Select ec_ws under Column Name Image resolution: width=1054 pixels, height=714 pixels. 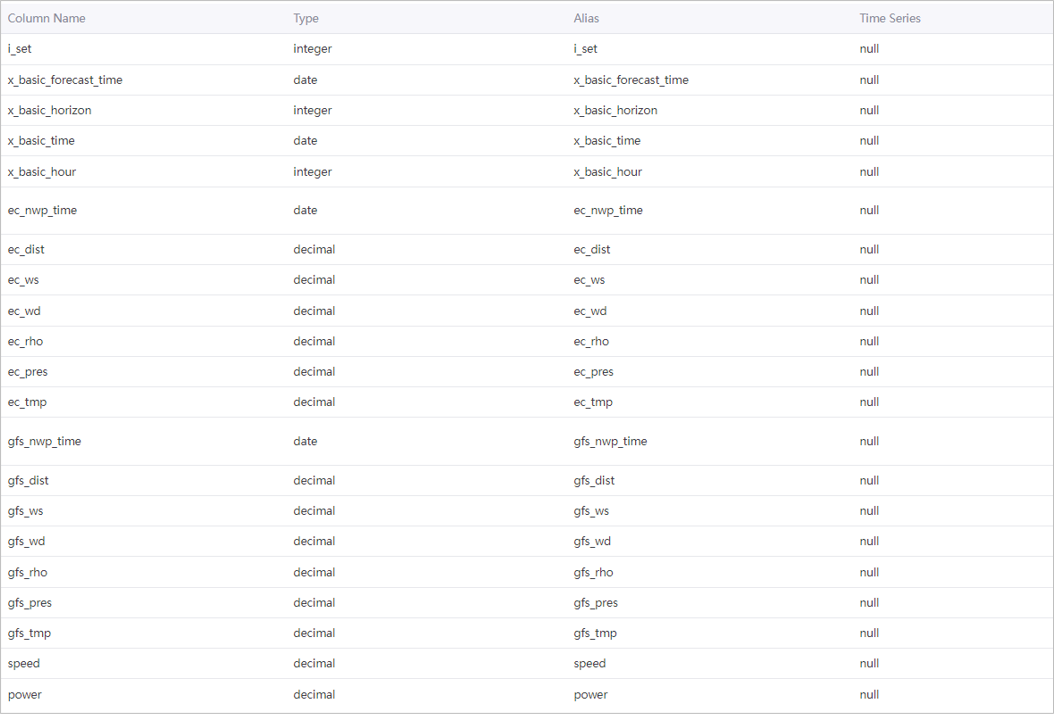tap(24, 280)
